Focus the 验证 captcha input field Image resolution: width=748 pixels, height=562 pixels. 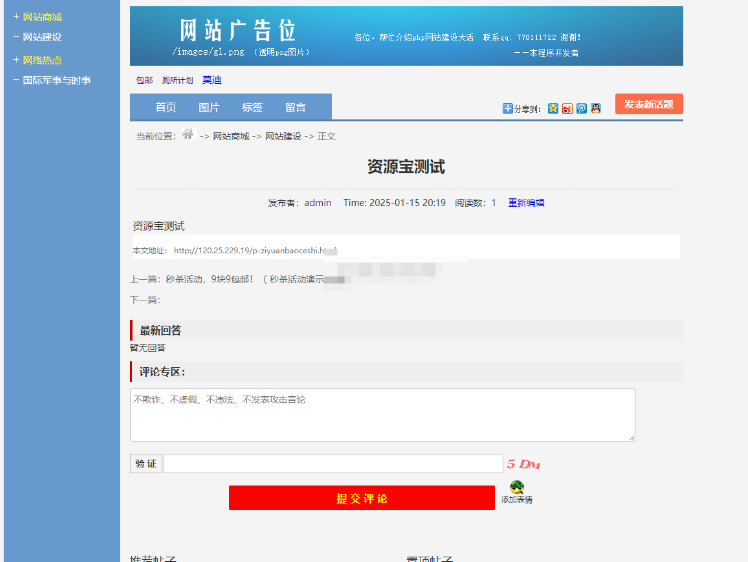[x=333, y=464]
